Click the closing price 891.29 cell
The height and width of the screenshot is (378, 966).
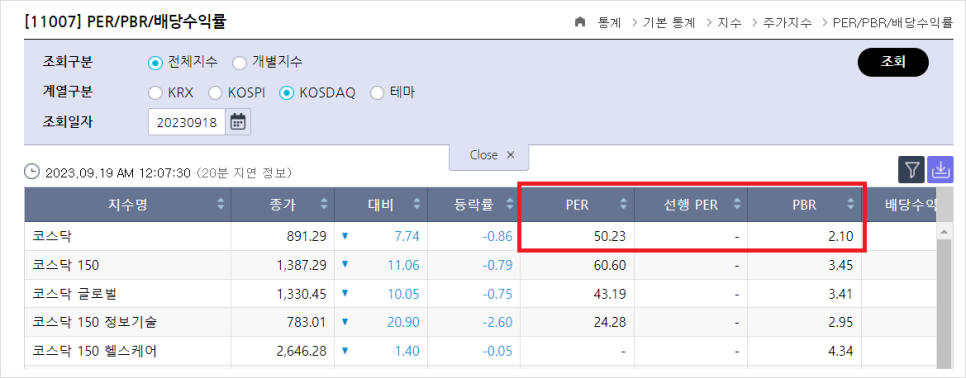[x=282, y=236]
